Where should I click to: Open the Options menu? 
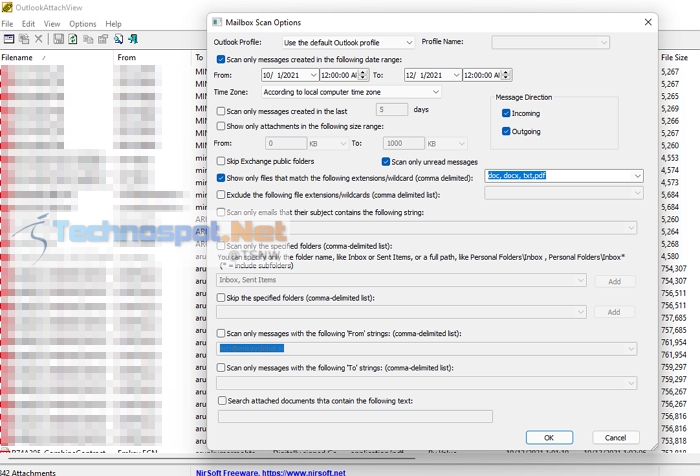(x=83, y=24)
